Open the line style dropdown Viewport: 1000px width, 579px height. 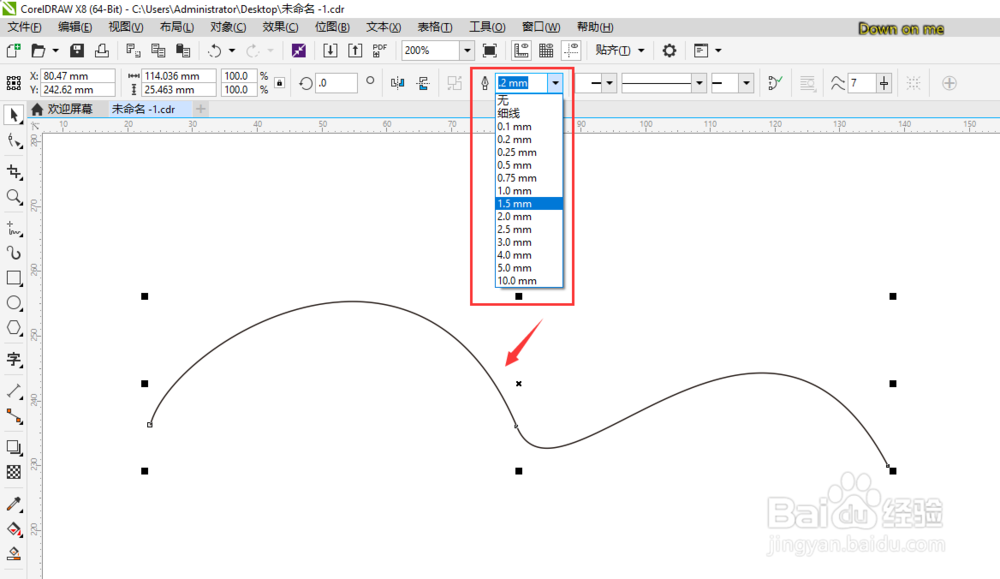[699, 83]
